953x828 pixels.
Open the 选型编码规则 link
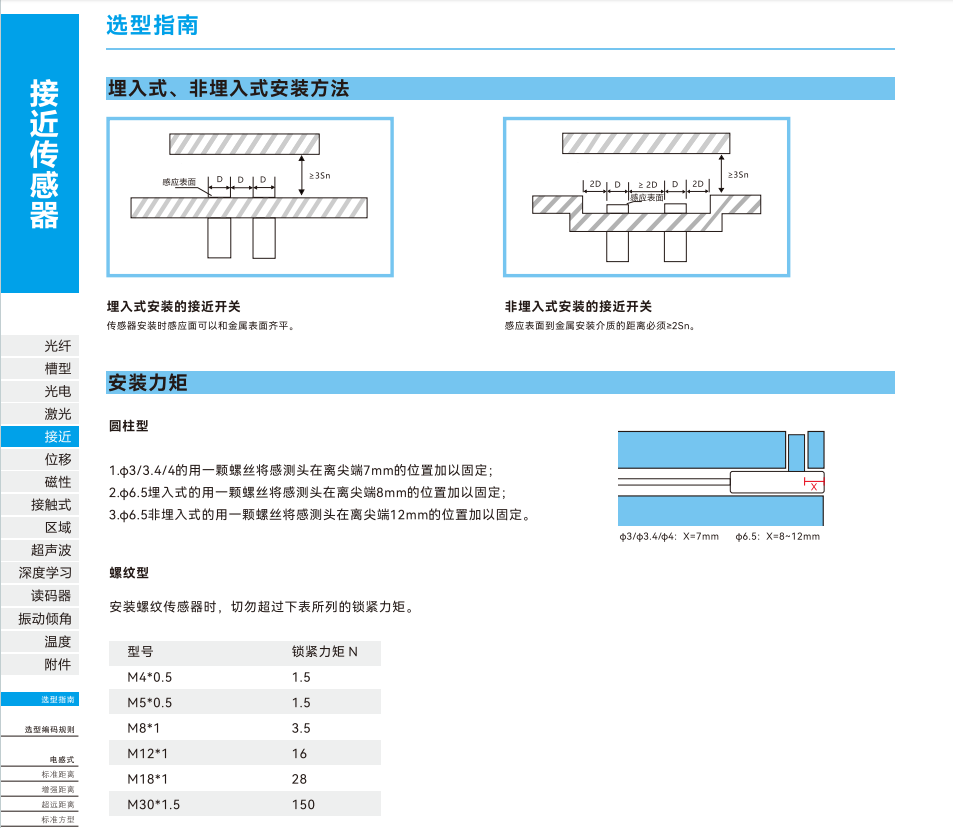(50, 730)
